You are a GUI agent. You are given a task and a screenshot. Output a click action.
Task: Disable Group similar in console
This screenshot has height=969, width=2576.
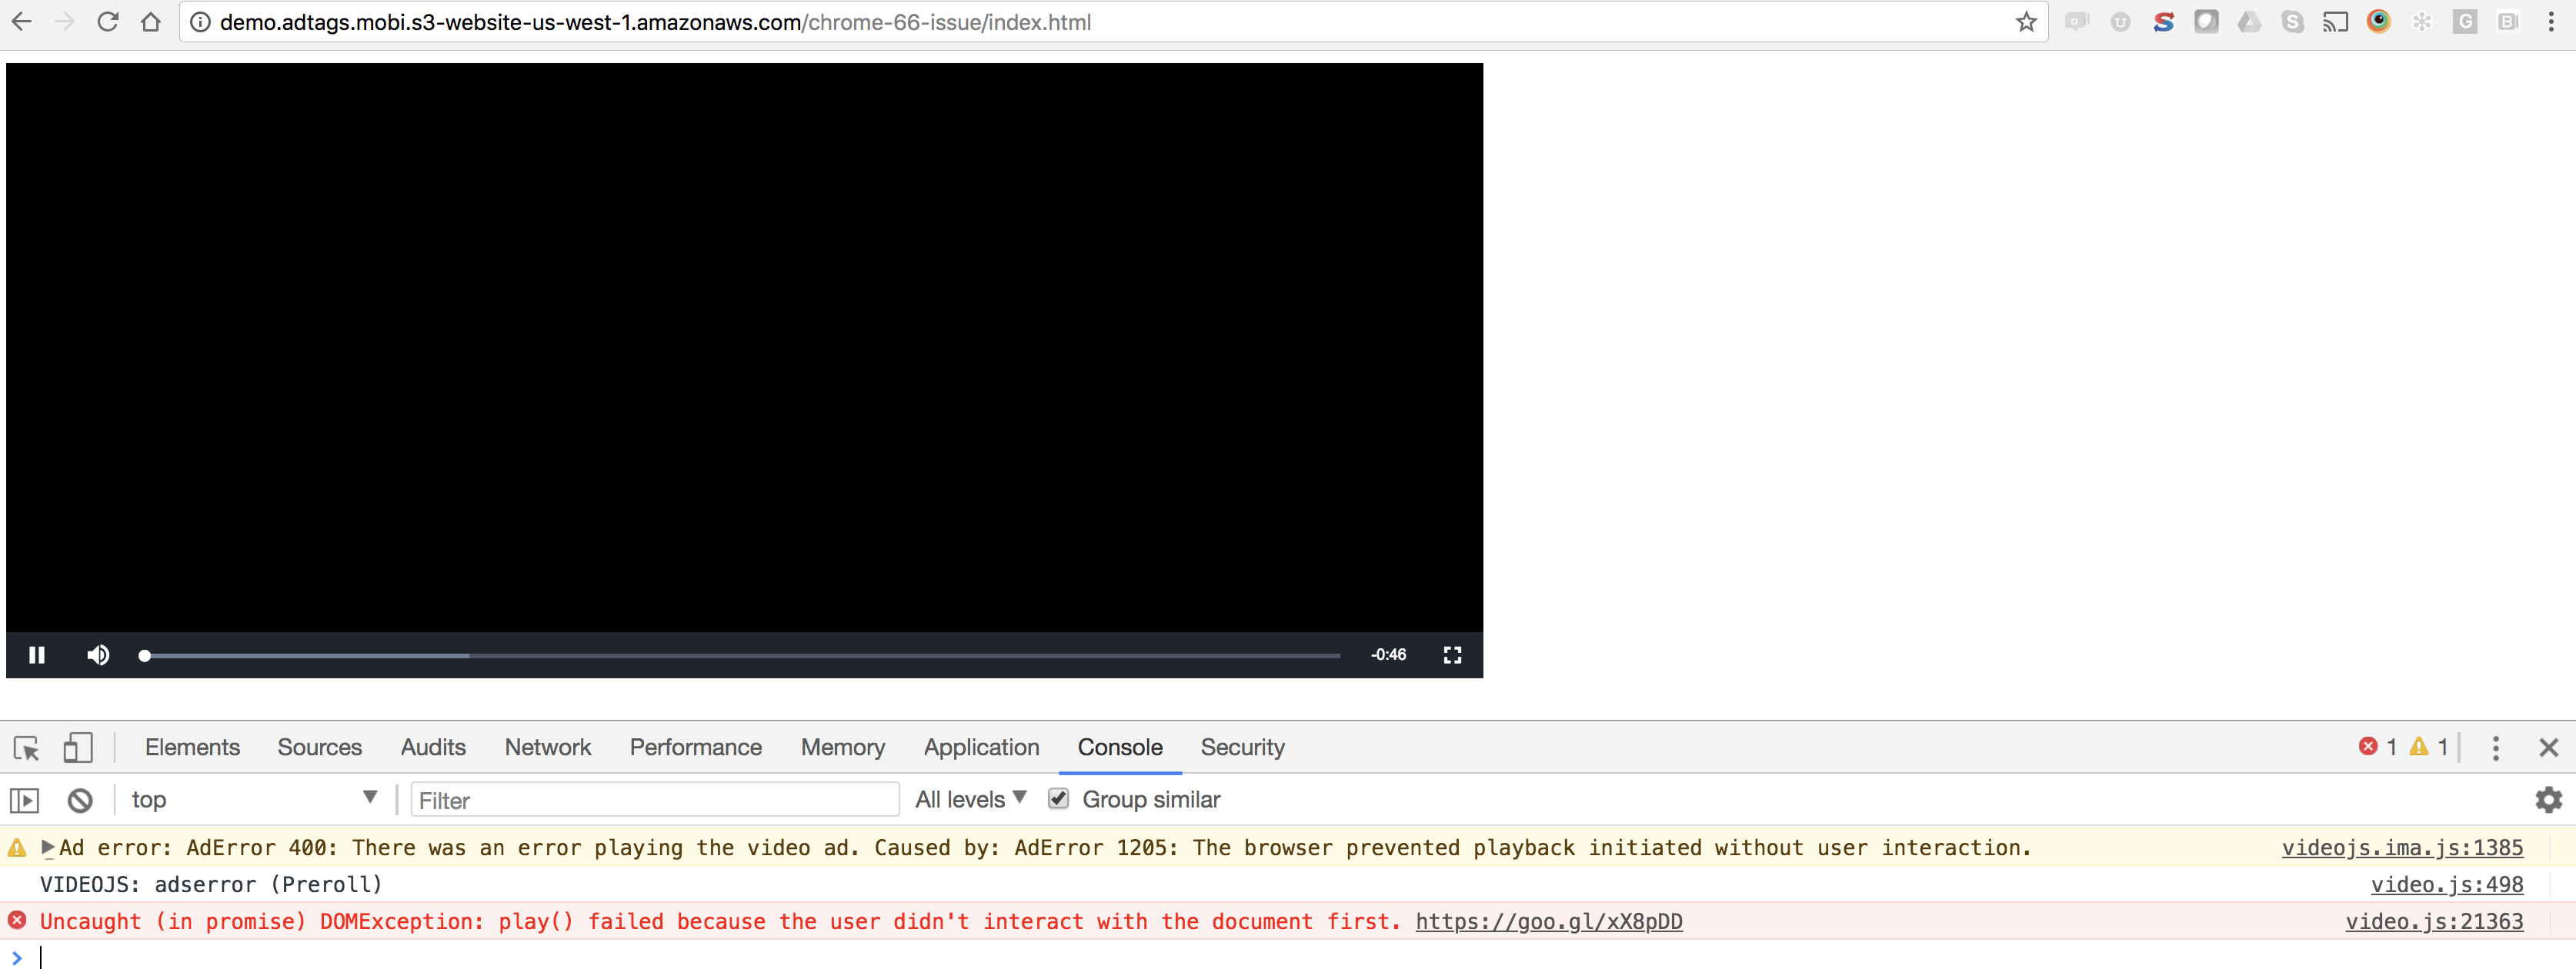pos(1058,798)
